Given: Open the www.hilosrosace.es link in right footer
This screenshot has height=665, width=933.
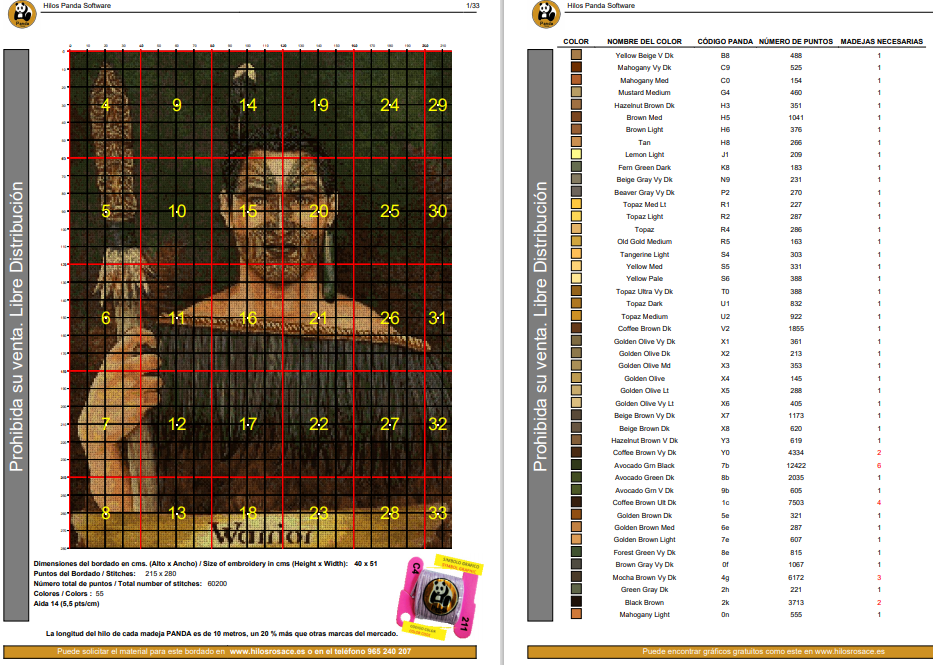Looking at the screenshot, I should tap(849, 651).
